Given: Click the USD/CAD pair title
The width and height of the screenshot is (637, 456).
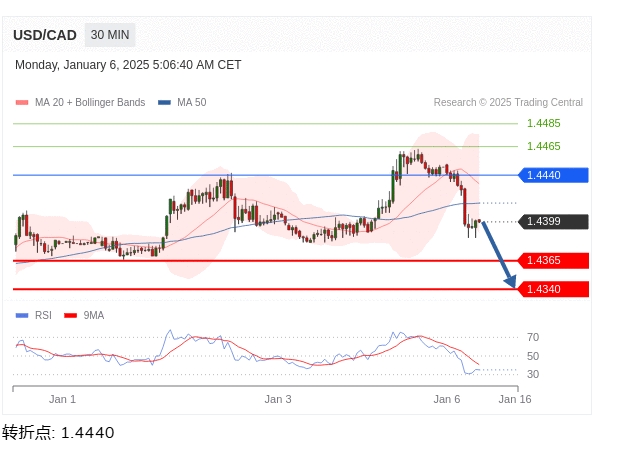Looking at the screenshot, I should 45,35.
